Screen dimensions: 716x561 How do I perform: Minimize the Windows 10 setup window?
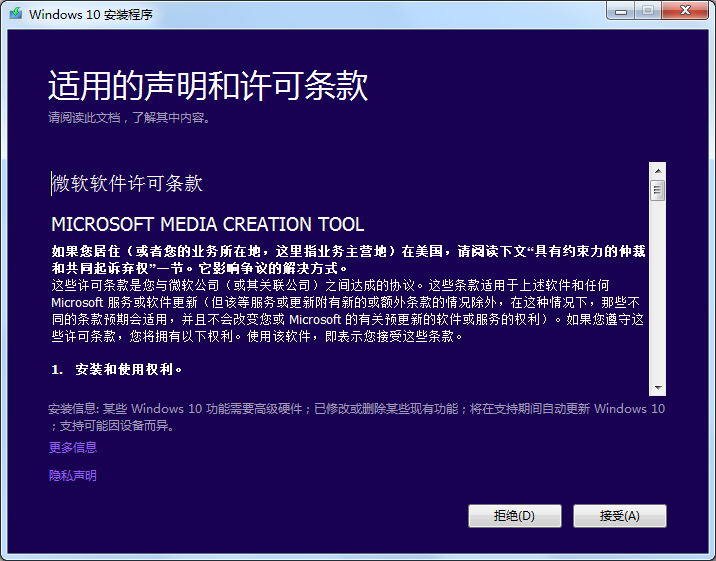point(621,11)
